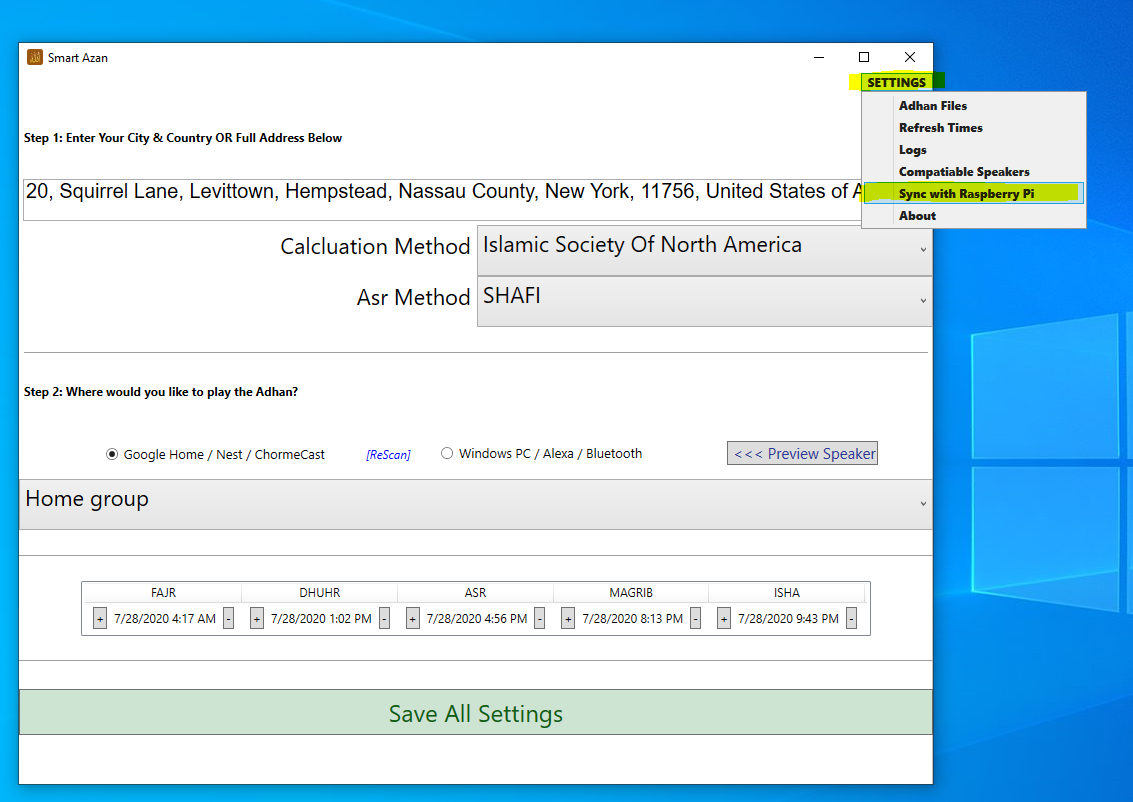Click the ReScan link
This screenshot has width=1133, height=802.
388,454
